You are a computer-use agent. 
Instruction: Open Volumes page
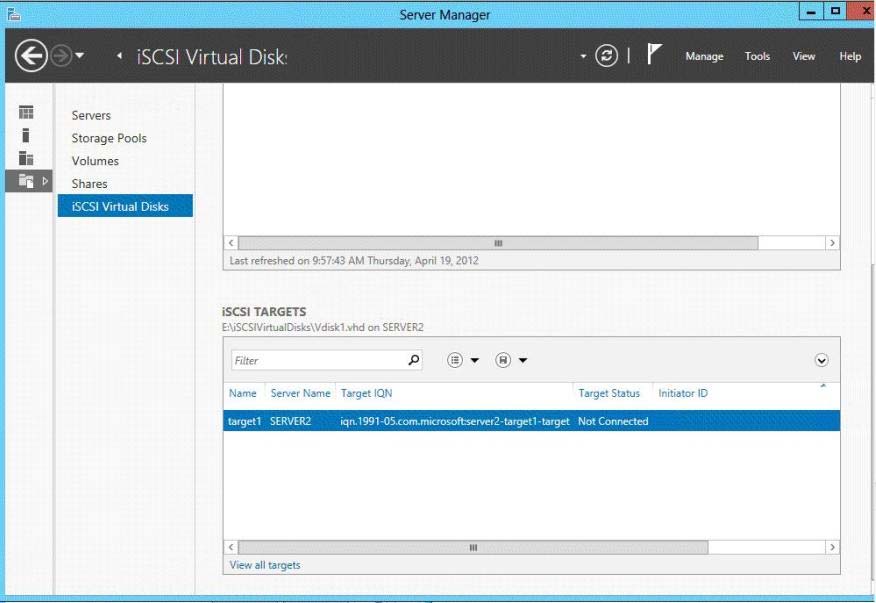click(x=95, y=161)
